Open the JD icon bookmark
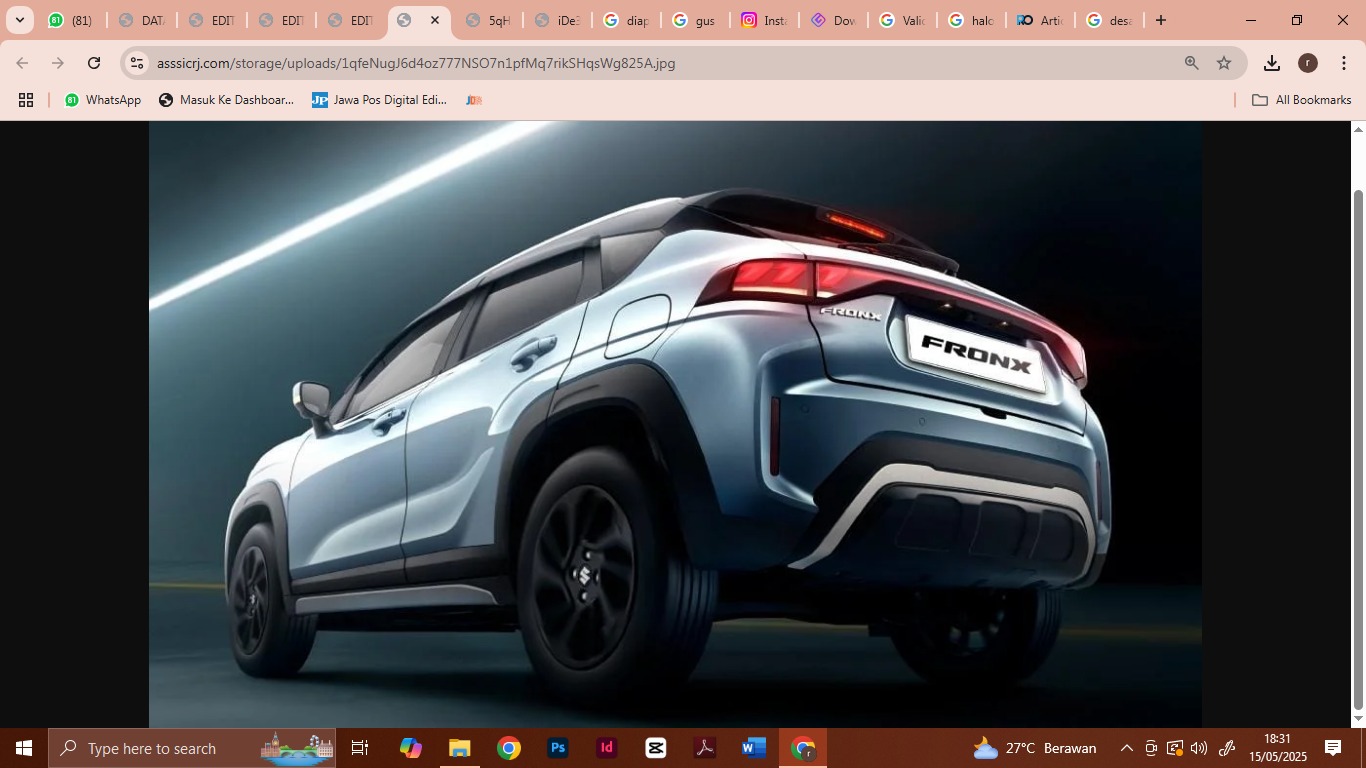 tap(474, 100)
